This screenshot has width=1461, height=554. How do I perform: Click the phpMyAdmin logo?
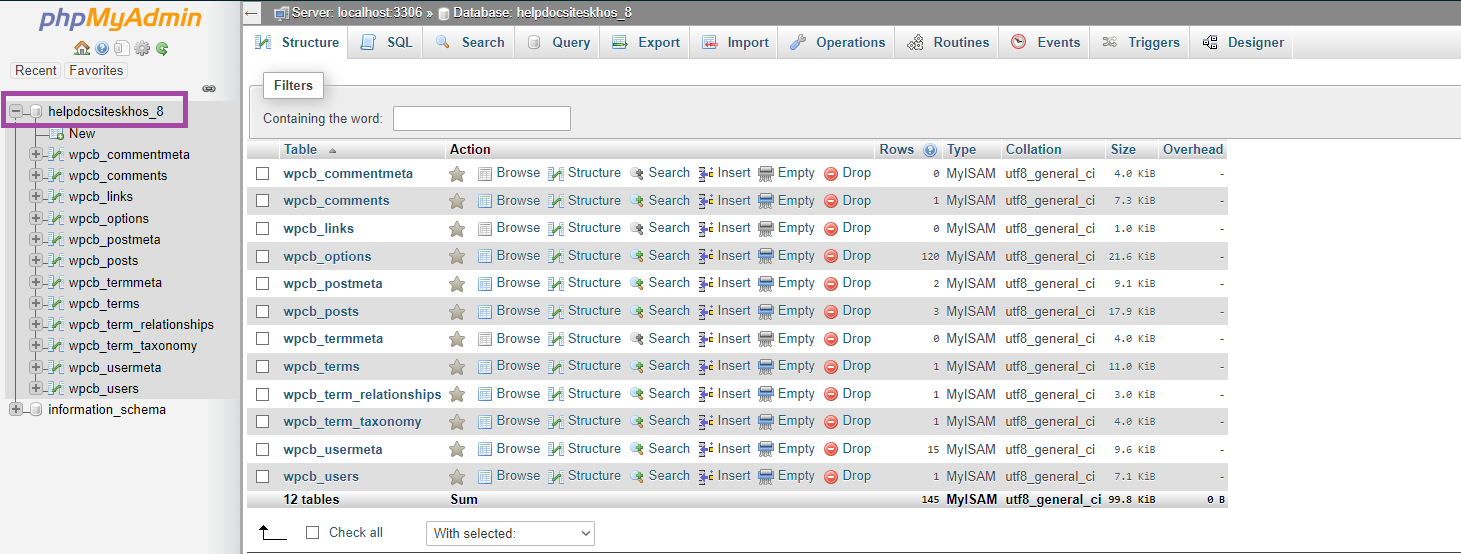[x=120, y=19]
